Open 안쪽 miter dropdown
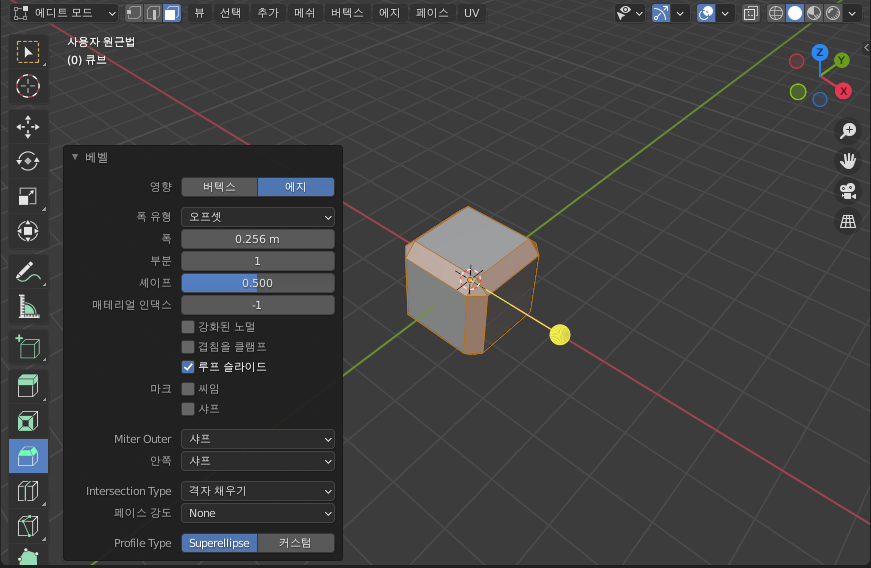This screenshot has height=568, width=871. pos(258,461)
